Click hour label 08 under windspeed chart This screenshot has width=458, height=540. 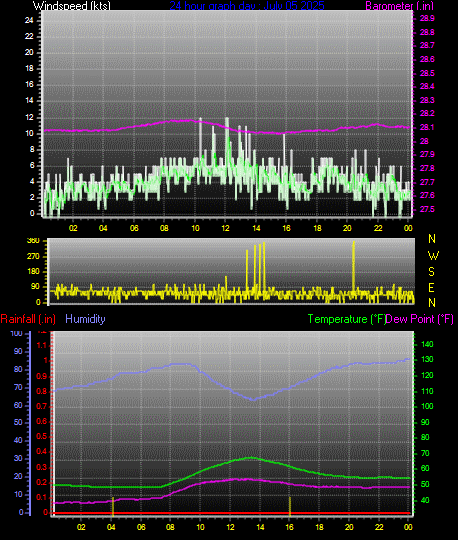[164, 228]
